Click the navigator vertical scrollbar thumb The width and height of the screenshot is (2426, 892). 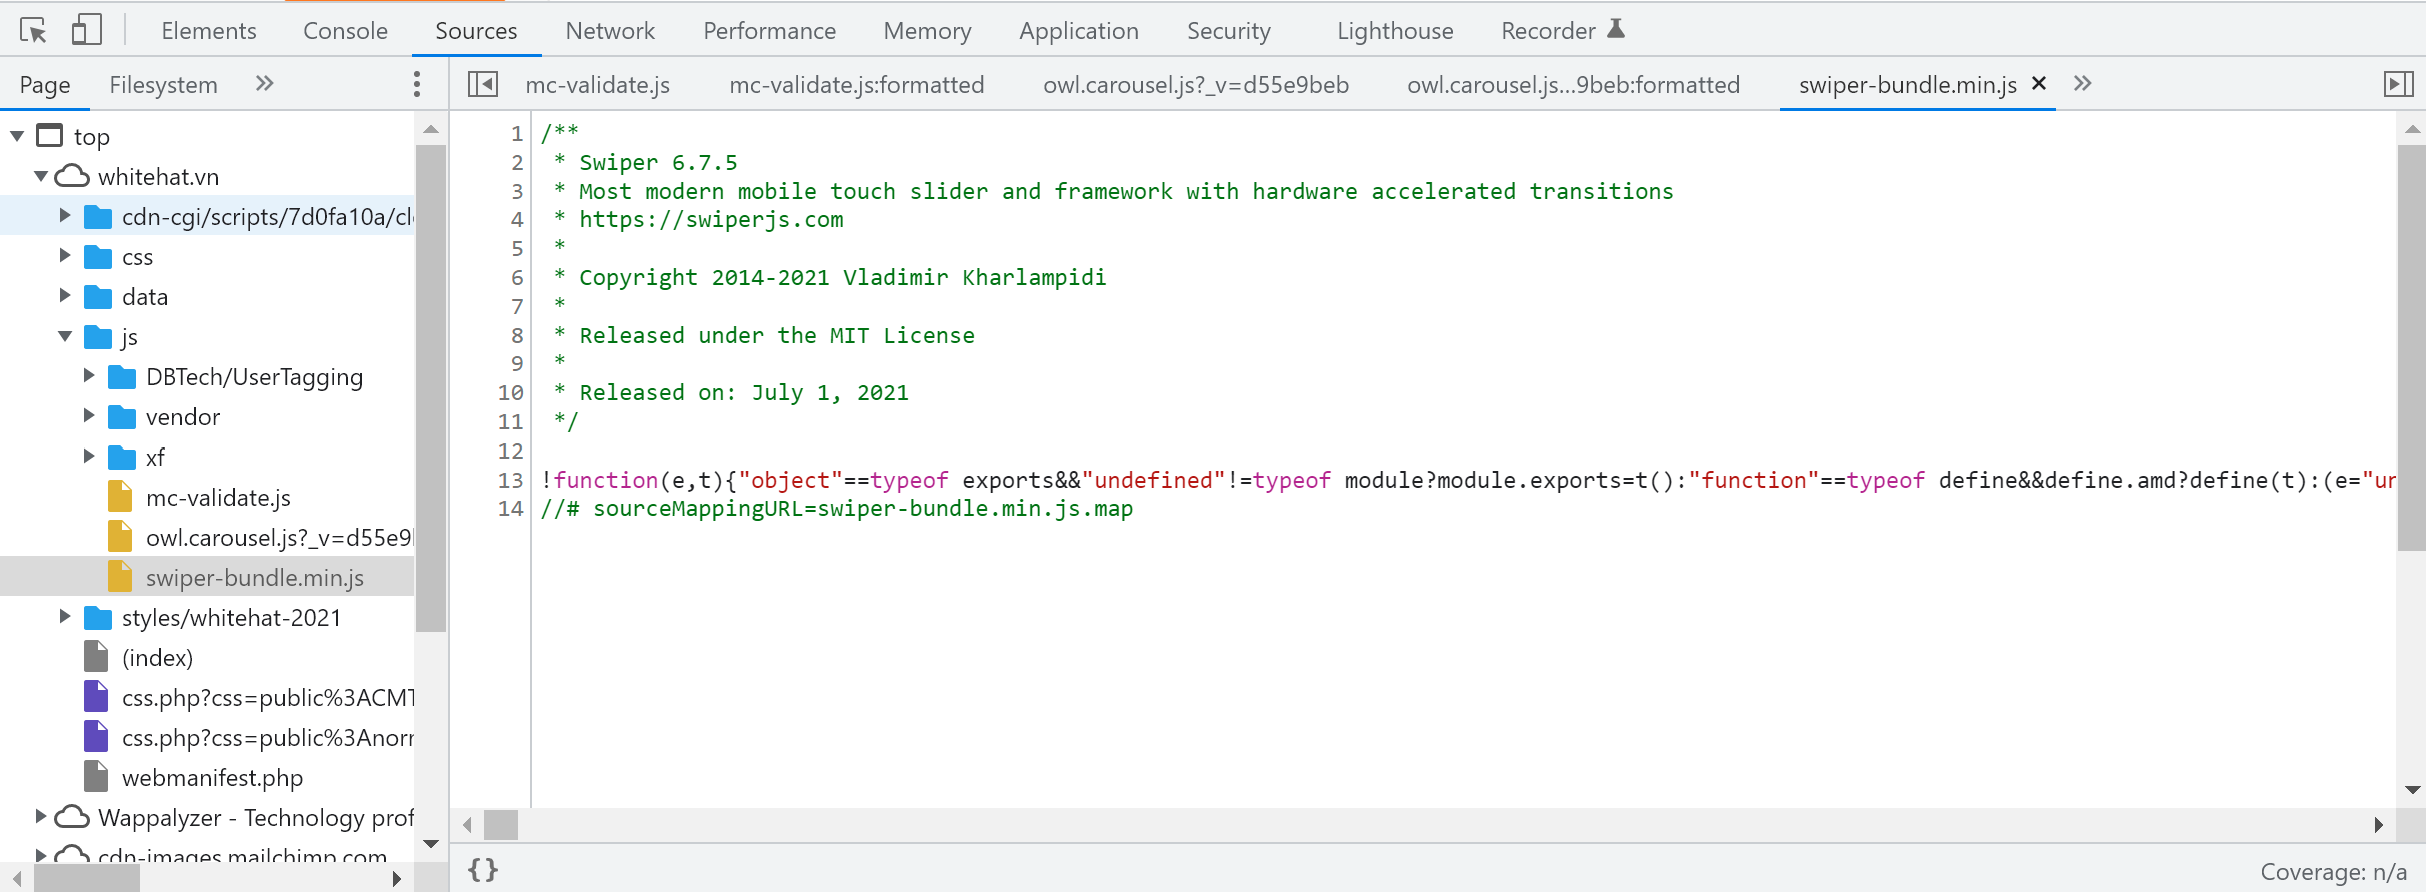431,389
